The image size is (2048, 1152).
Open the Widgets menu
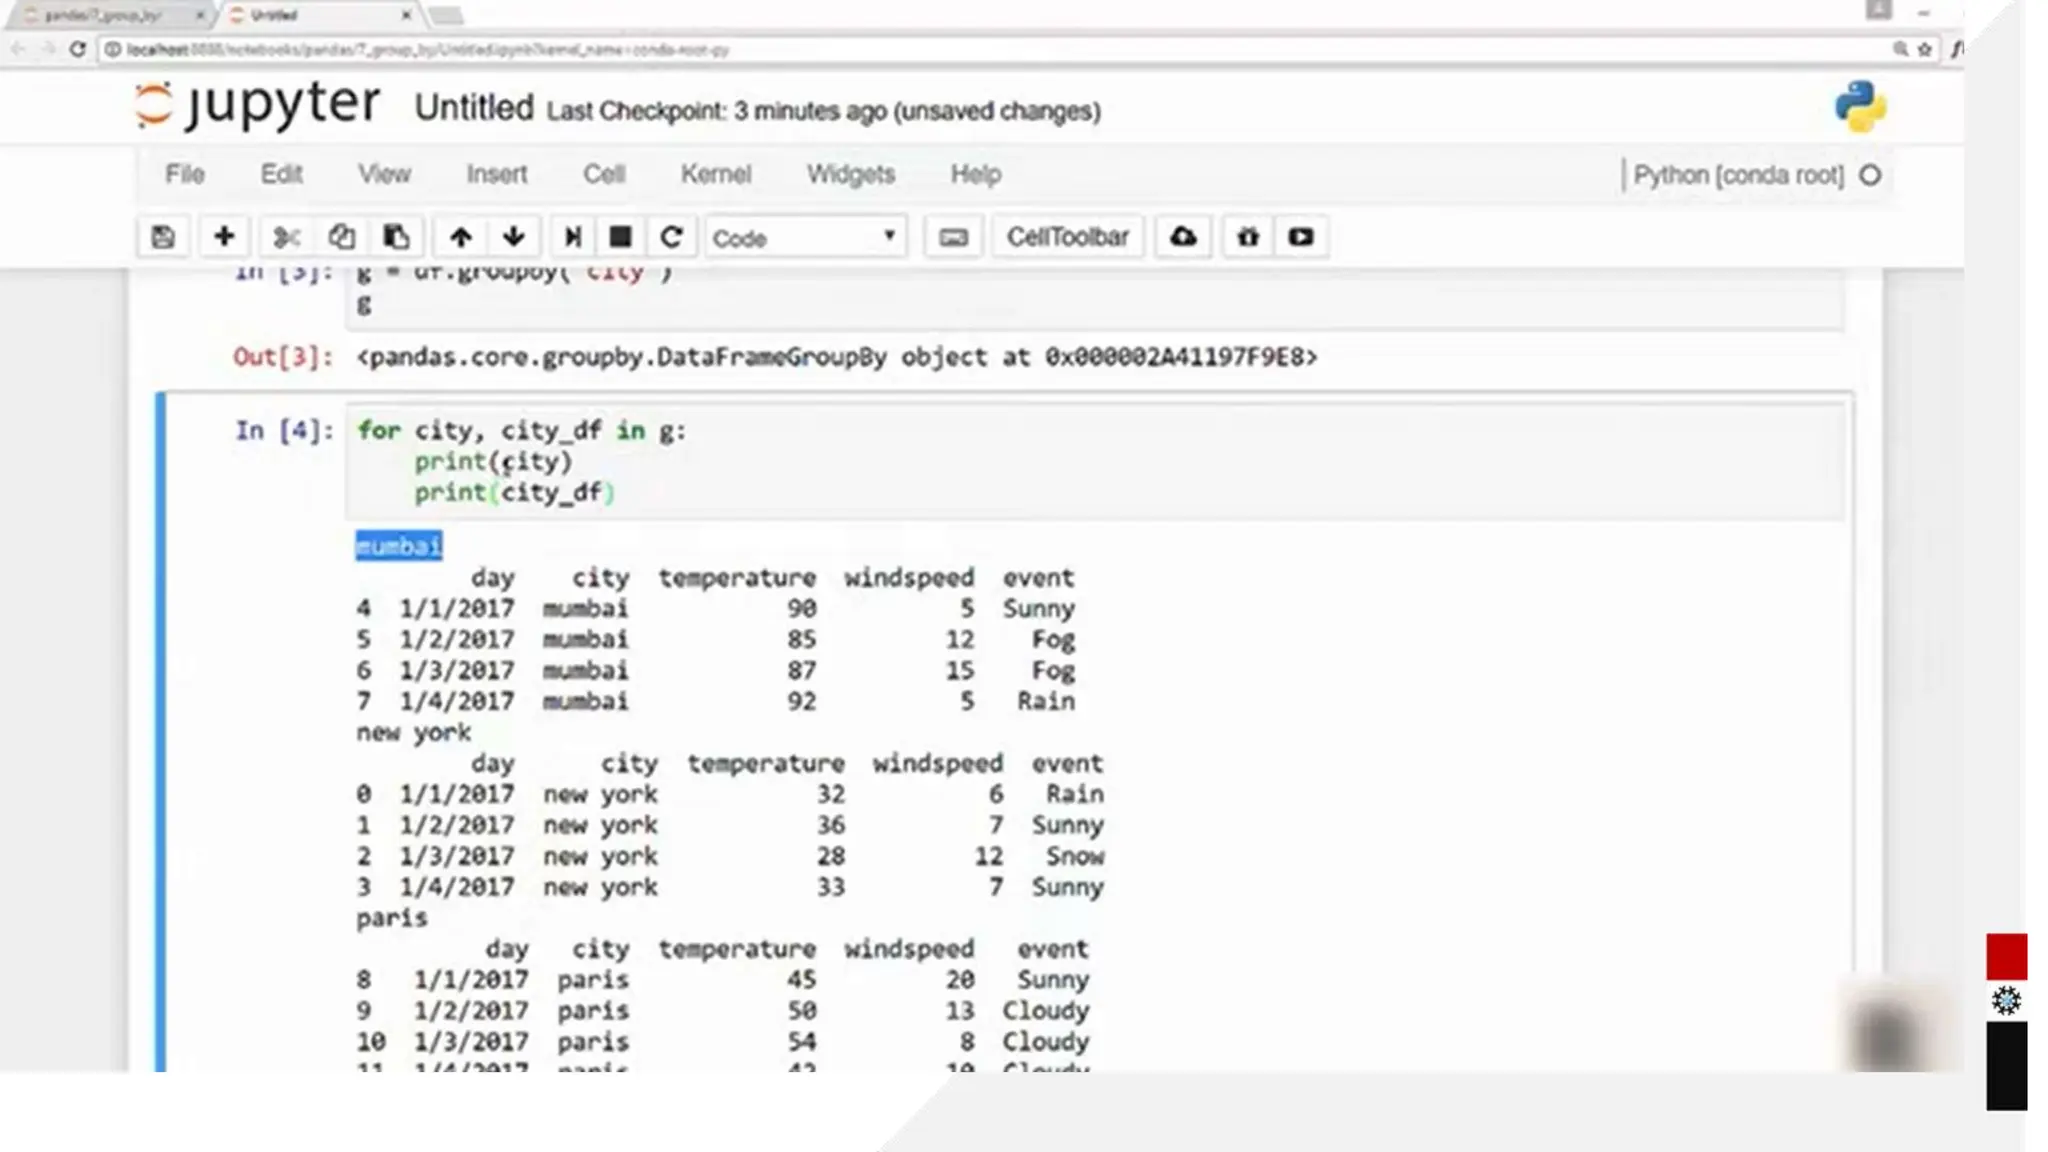pos(850,174)
